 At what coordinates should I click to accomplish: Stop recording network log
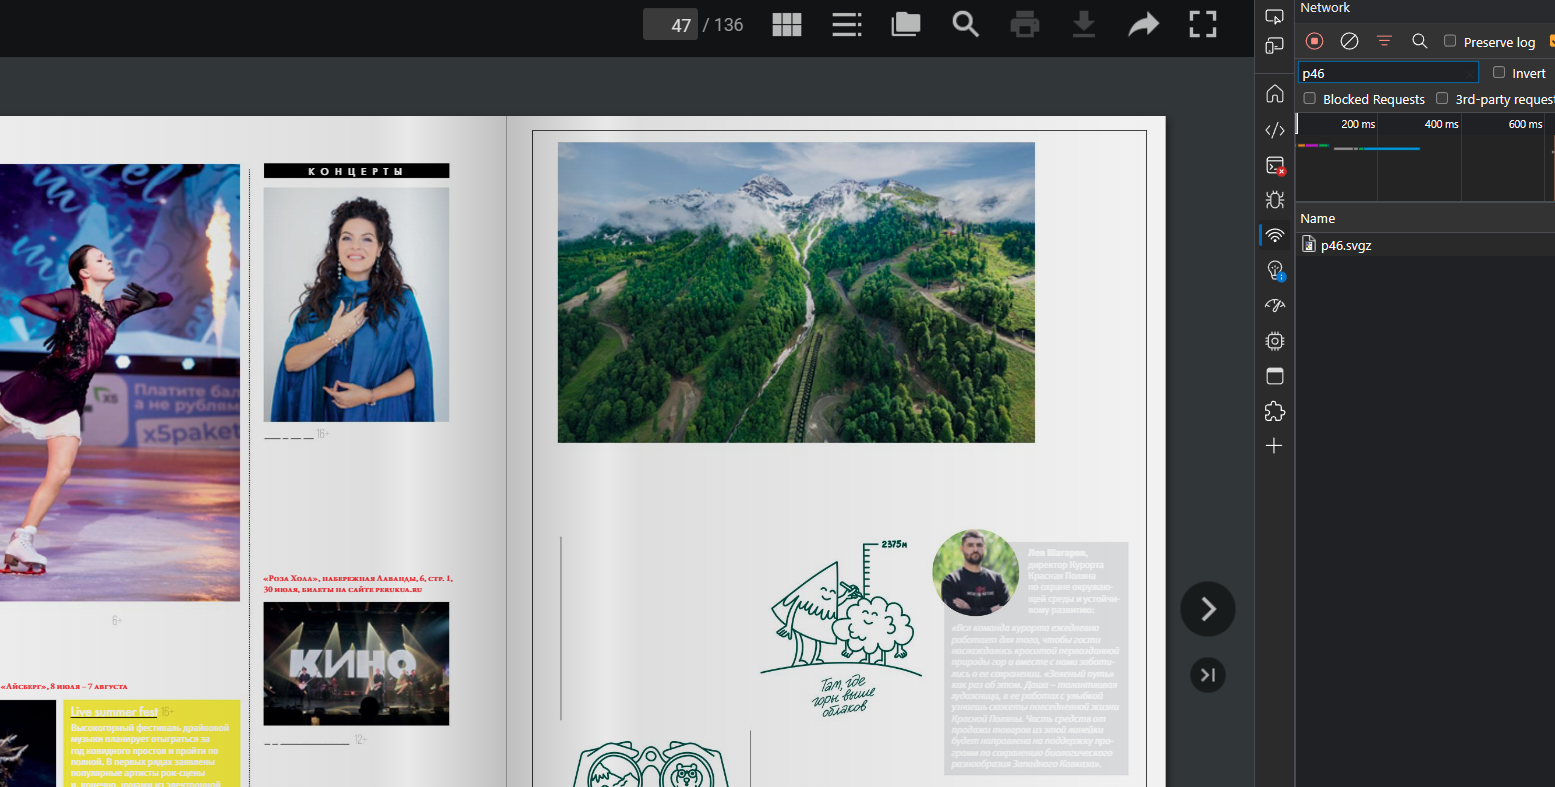pyautogui.click(x=1315, y=41)
